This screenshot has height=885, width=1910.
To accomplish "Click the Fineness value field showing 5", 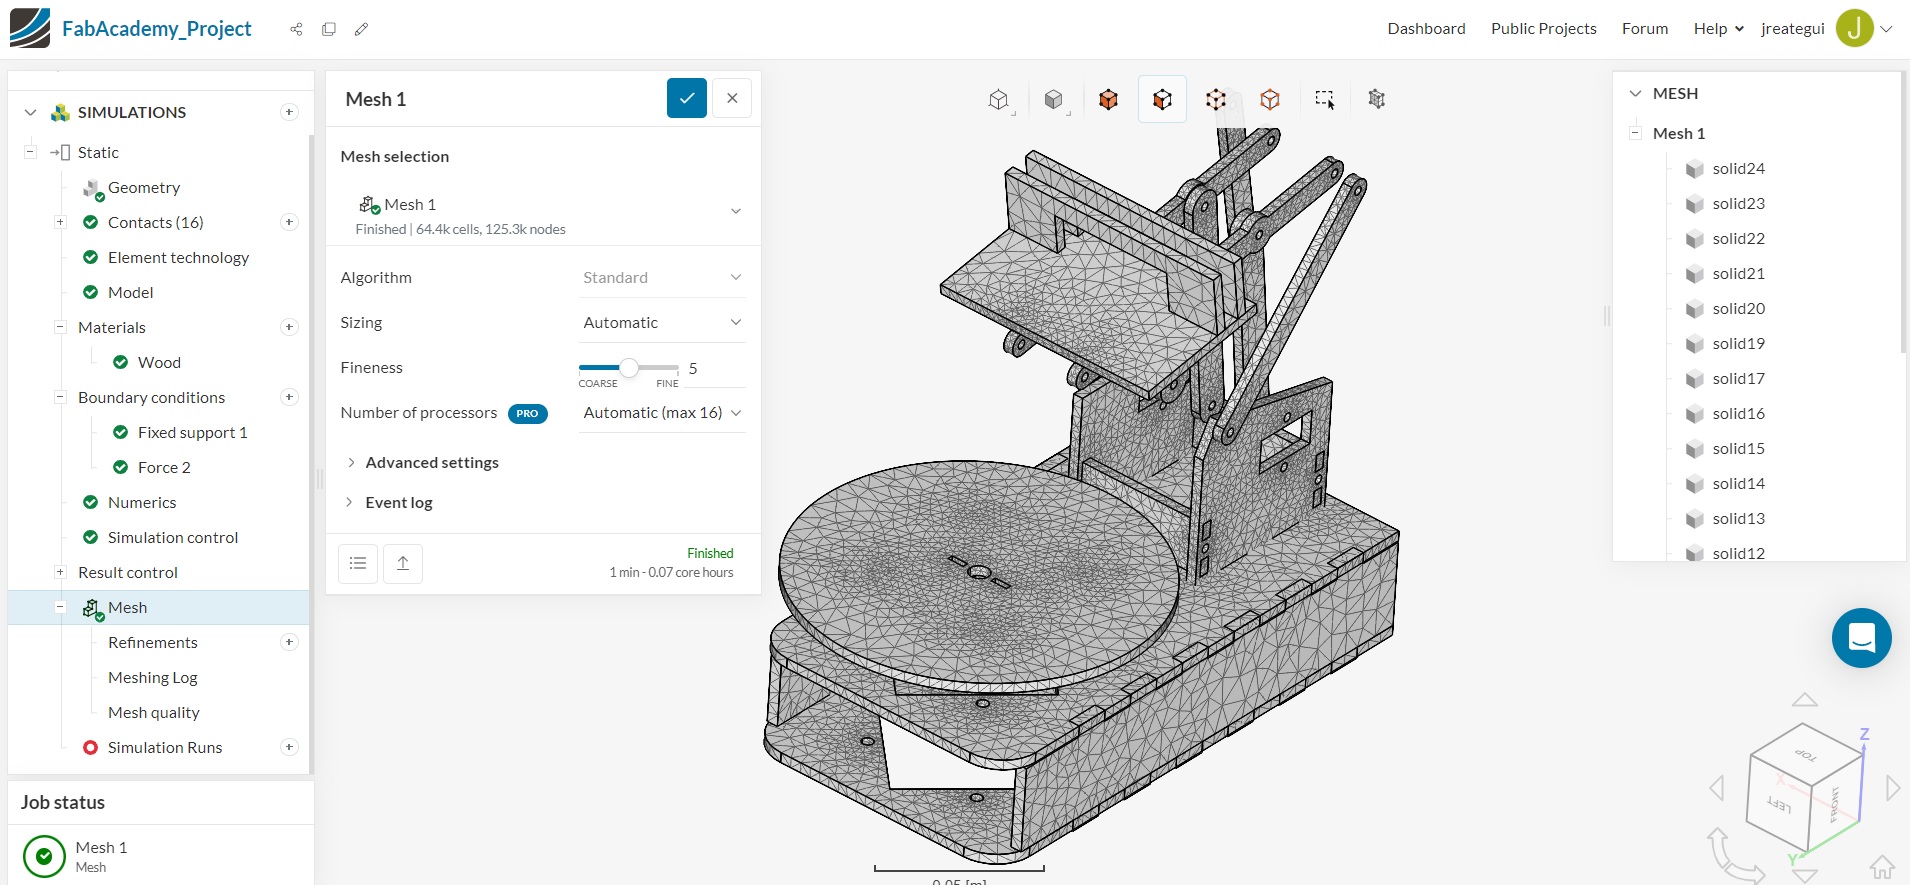I will (x=715, y=368).
